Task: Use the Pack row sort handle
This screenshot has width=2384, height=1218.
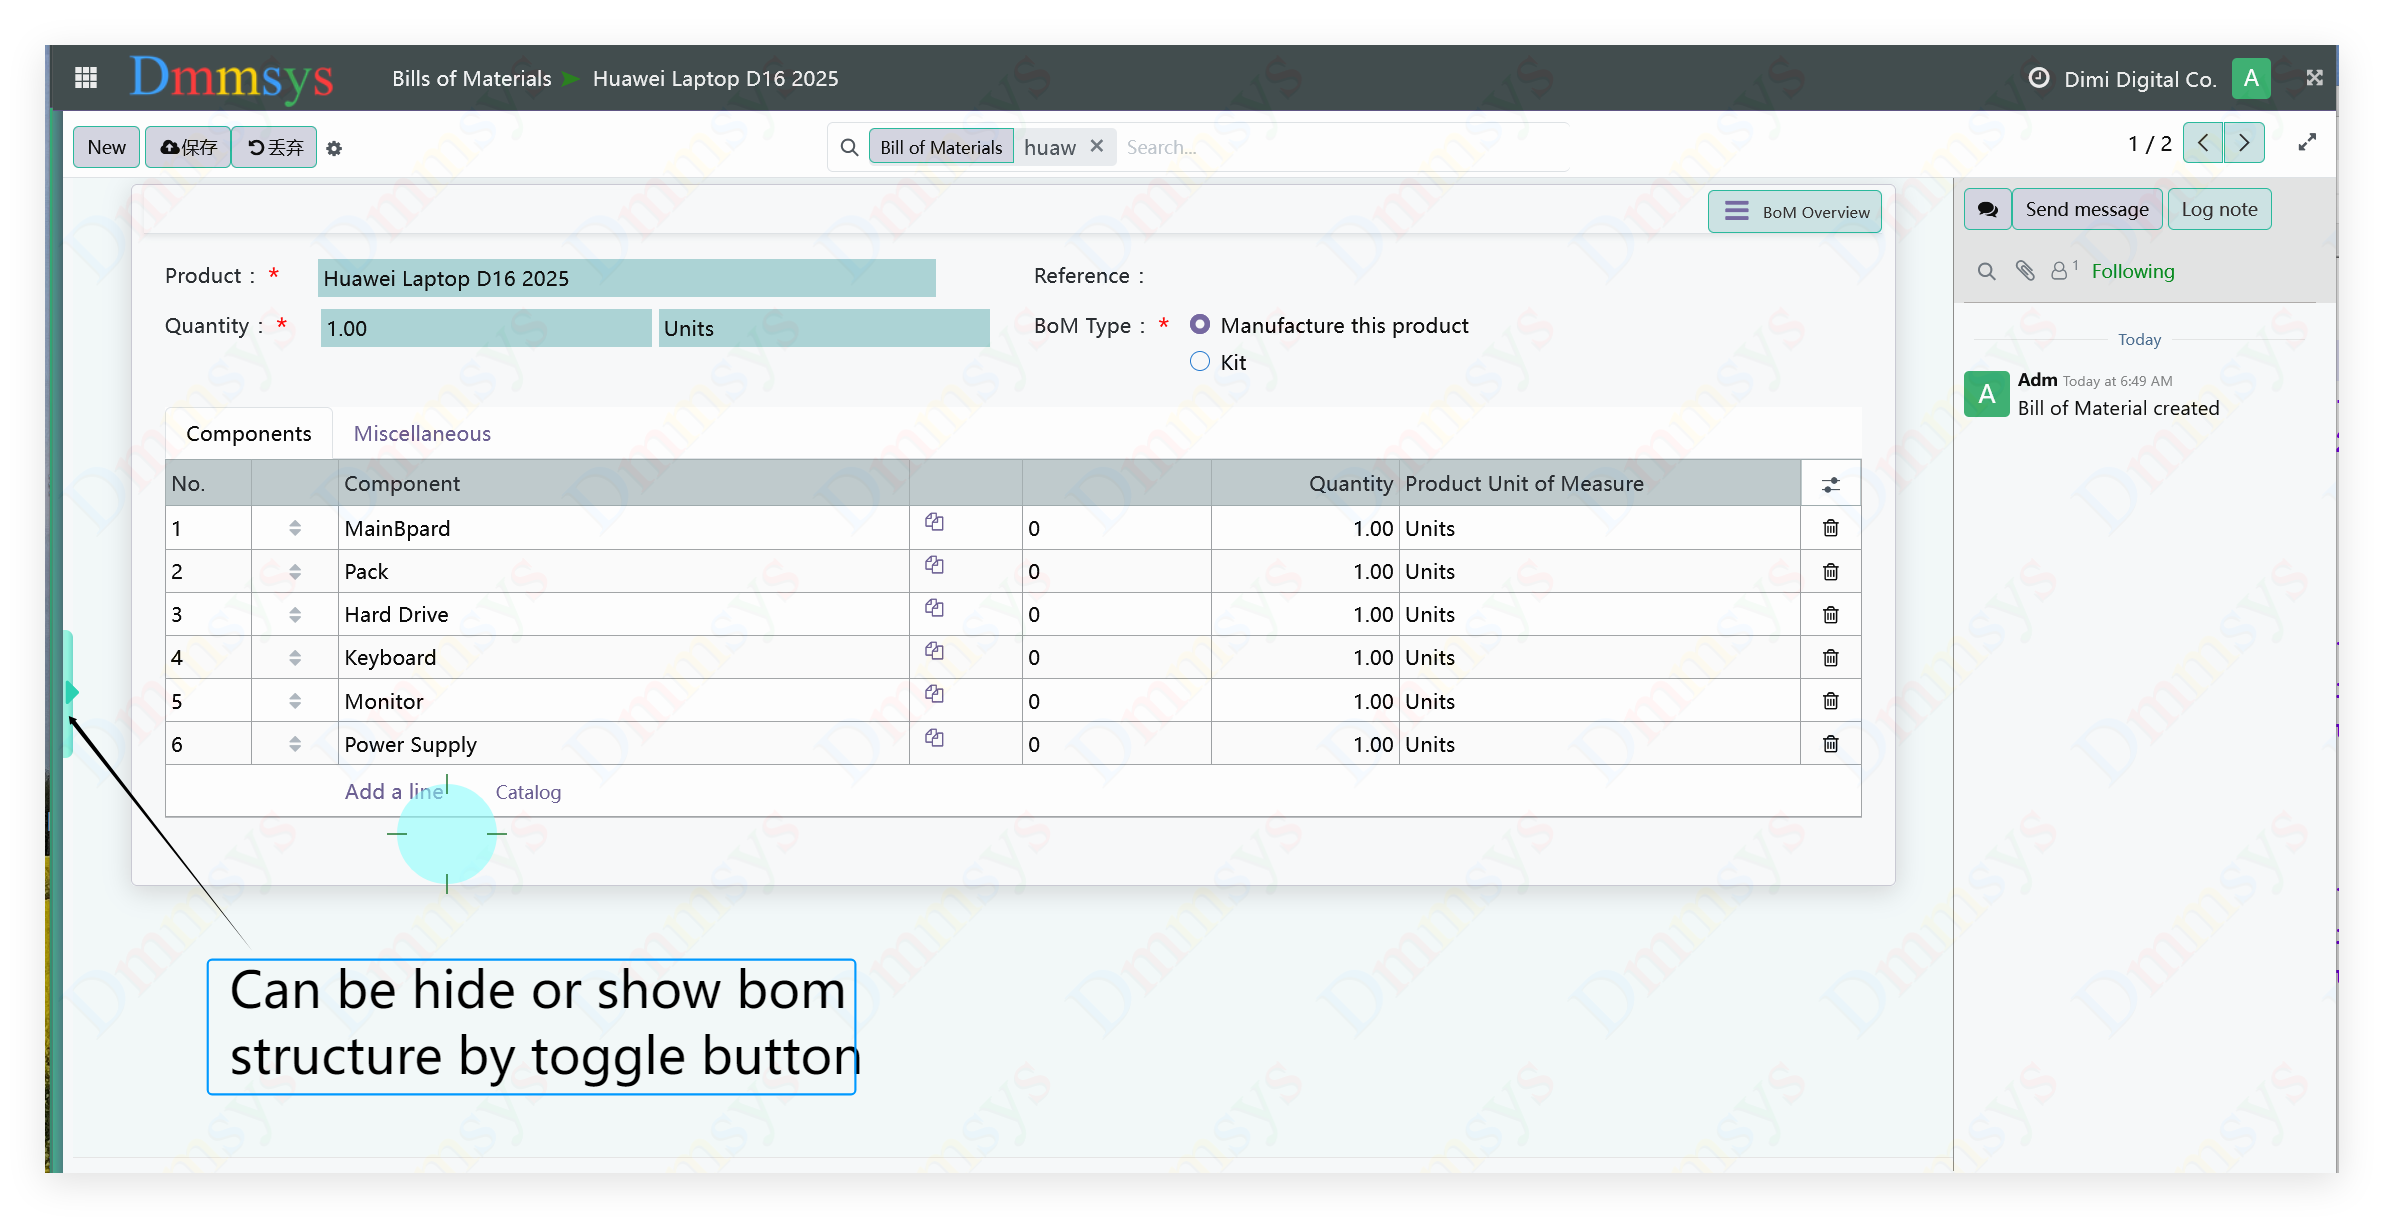Action: [294, 571]
